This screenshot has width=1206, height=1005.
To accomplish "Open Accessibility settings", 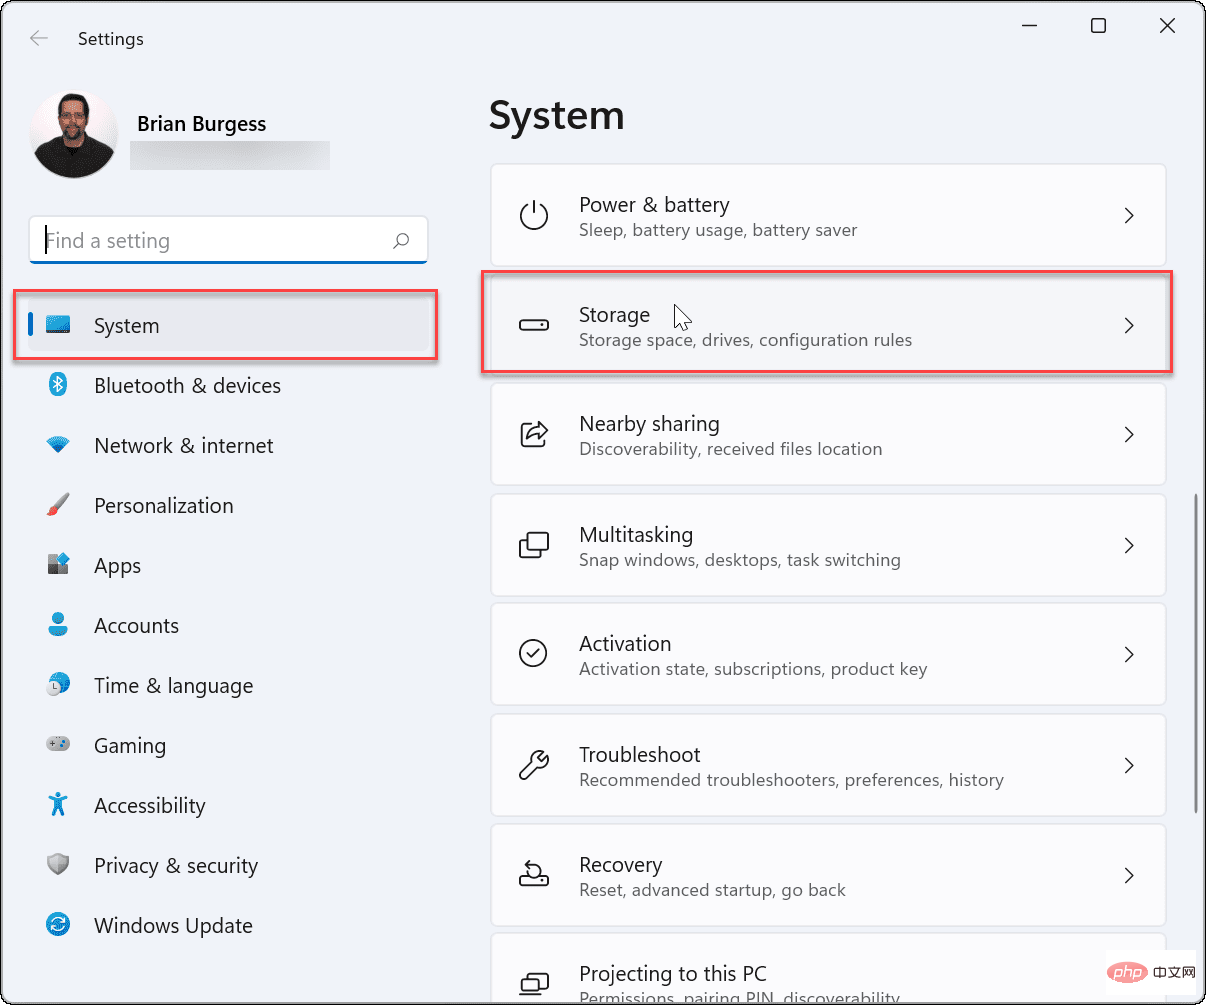I will point(229,805).
